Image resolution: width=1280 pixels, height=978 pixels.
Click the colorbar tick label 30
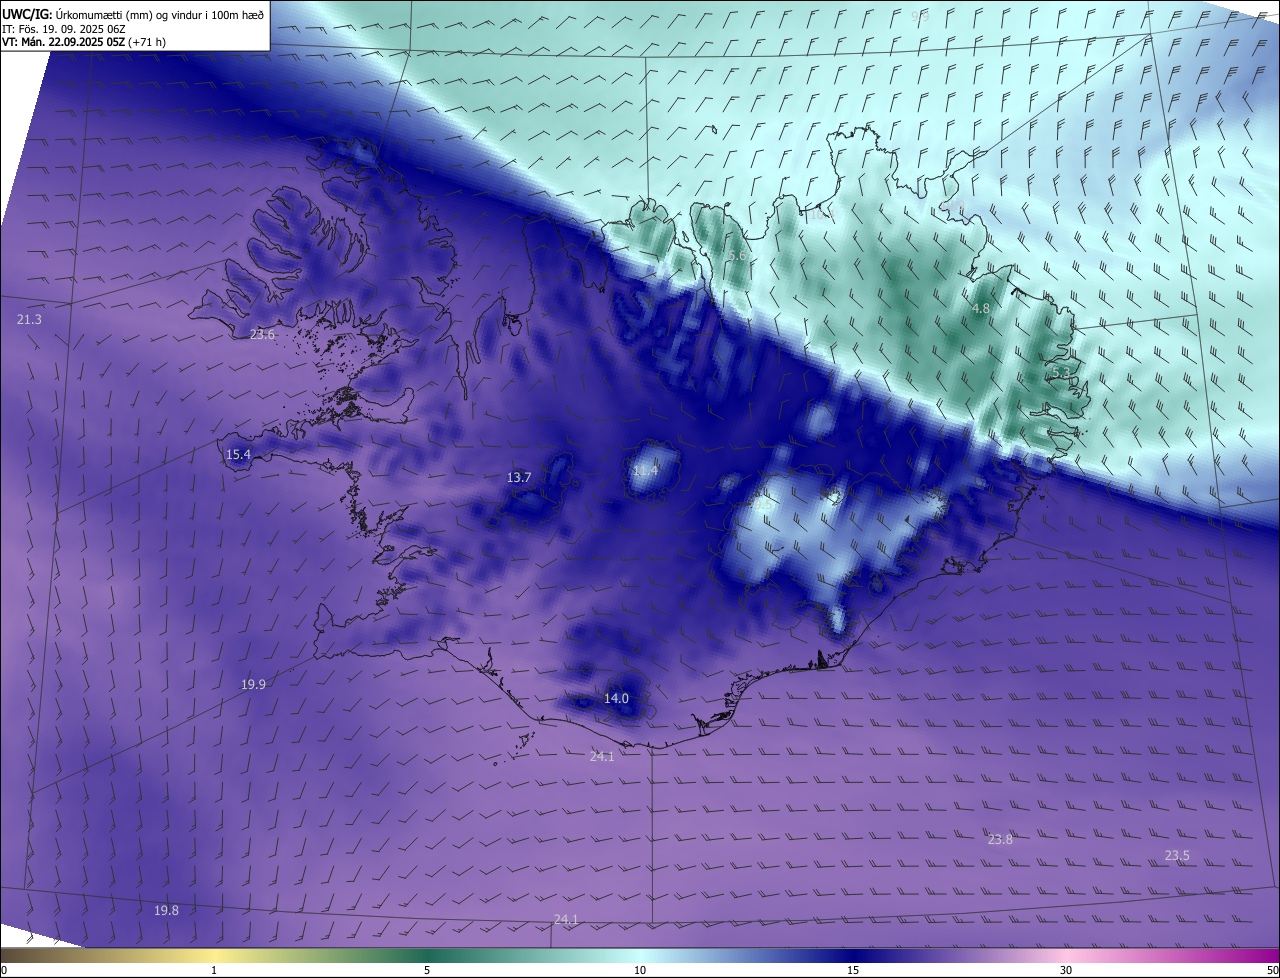1066,970
